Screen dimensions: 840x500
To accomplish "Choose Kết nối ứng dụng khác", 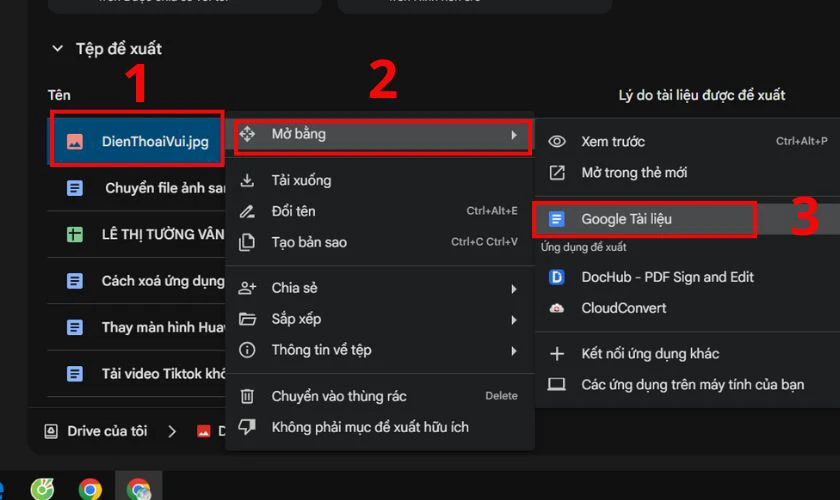I will click(688, 354).
